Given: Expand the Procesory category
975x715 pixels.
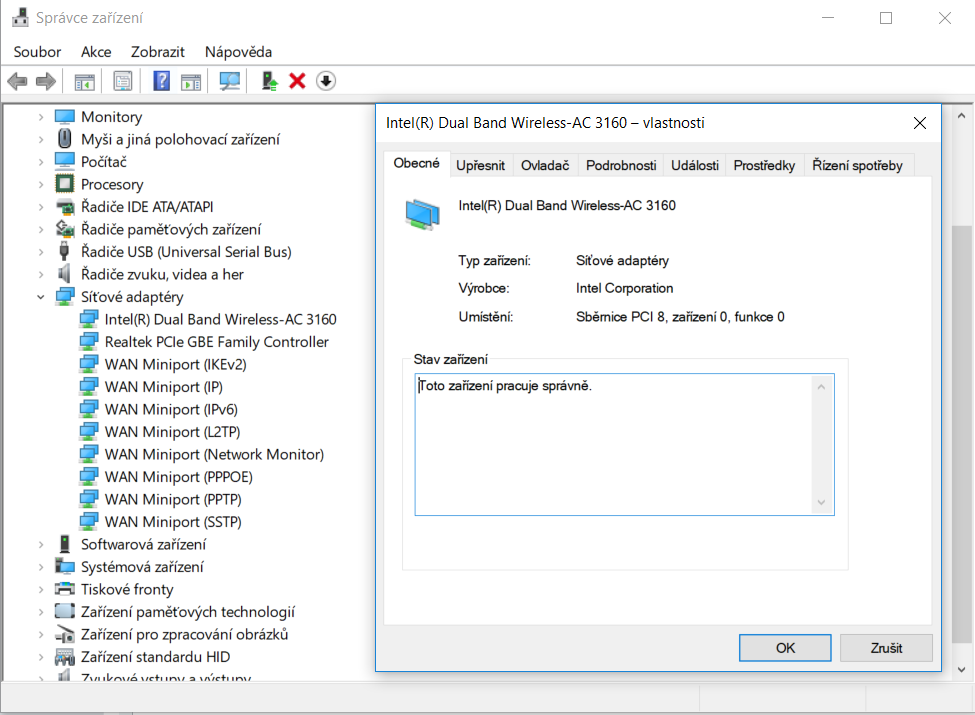Looking at the screenshot, I should pos(41,184).
